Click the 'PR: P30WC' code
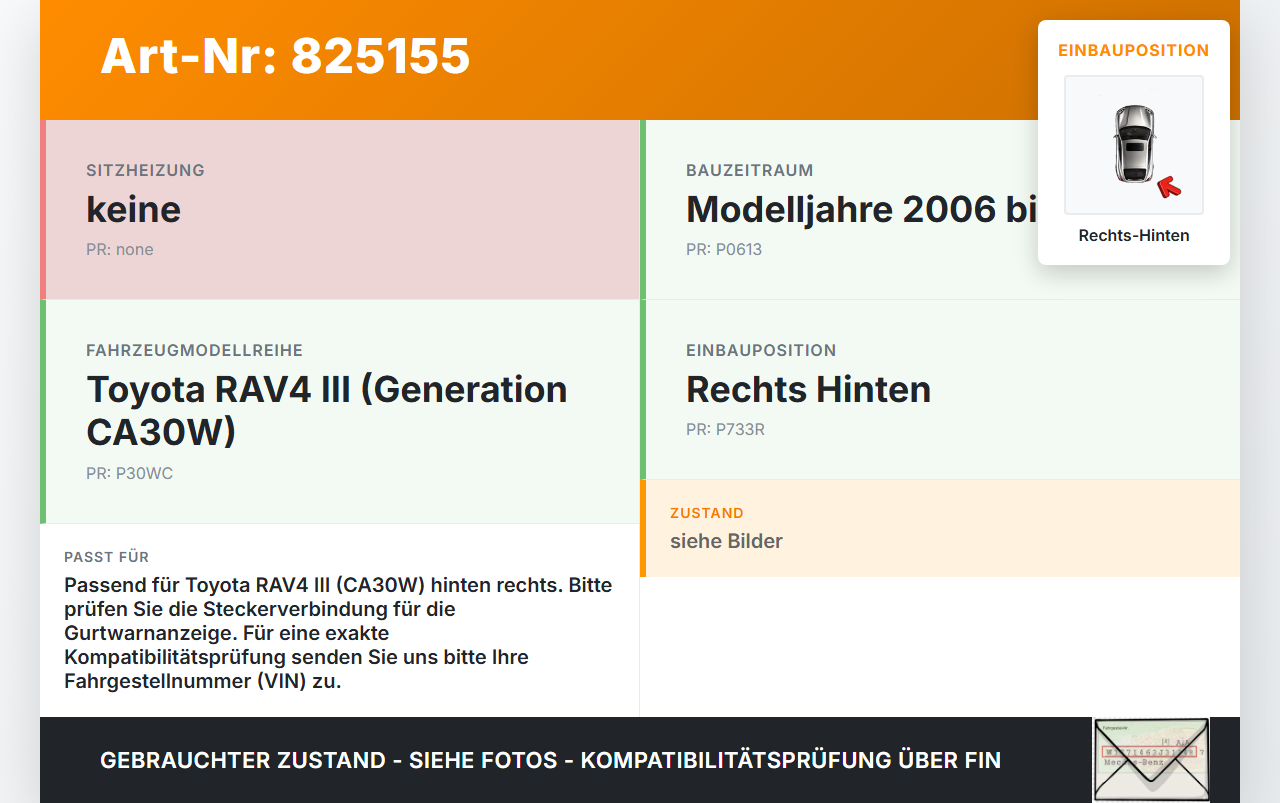This screenshot has height=803, width=1280. [x=129, y=474]
